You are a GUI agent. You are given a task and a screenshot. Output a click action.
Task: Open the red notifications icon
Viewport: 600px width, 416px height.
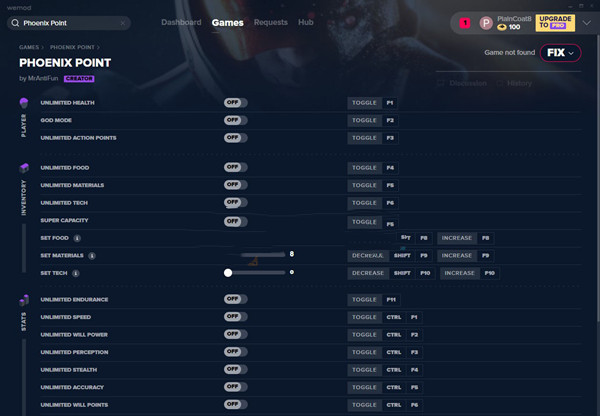[x=465, y=22]
